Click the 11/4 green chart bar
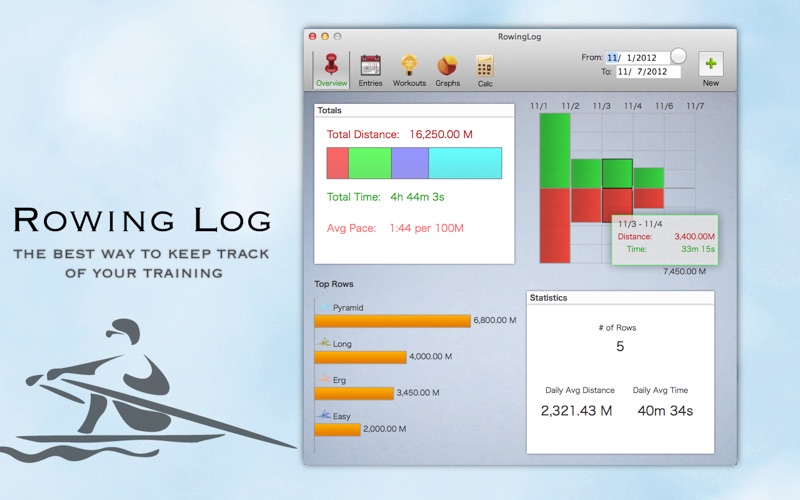800x500 pixels. [648, 179]
